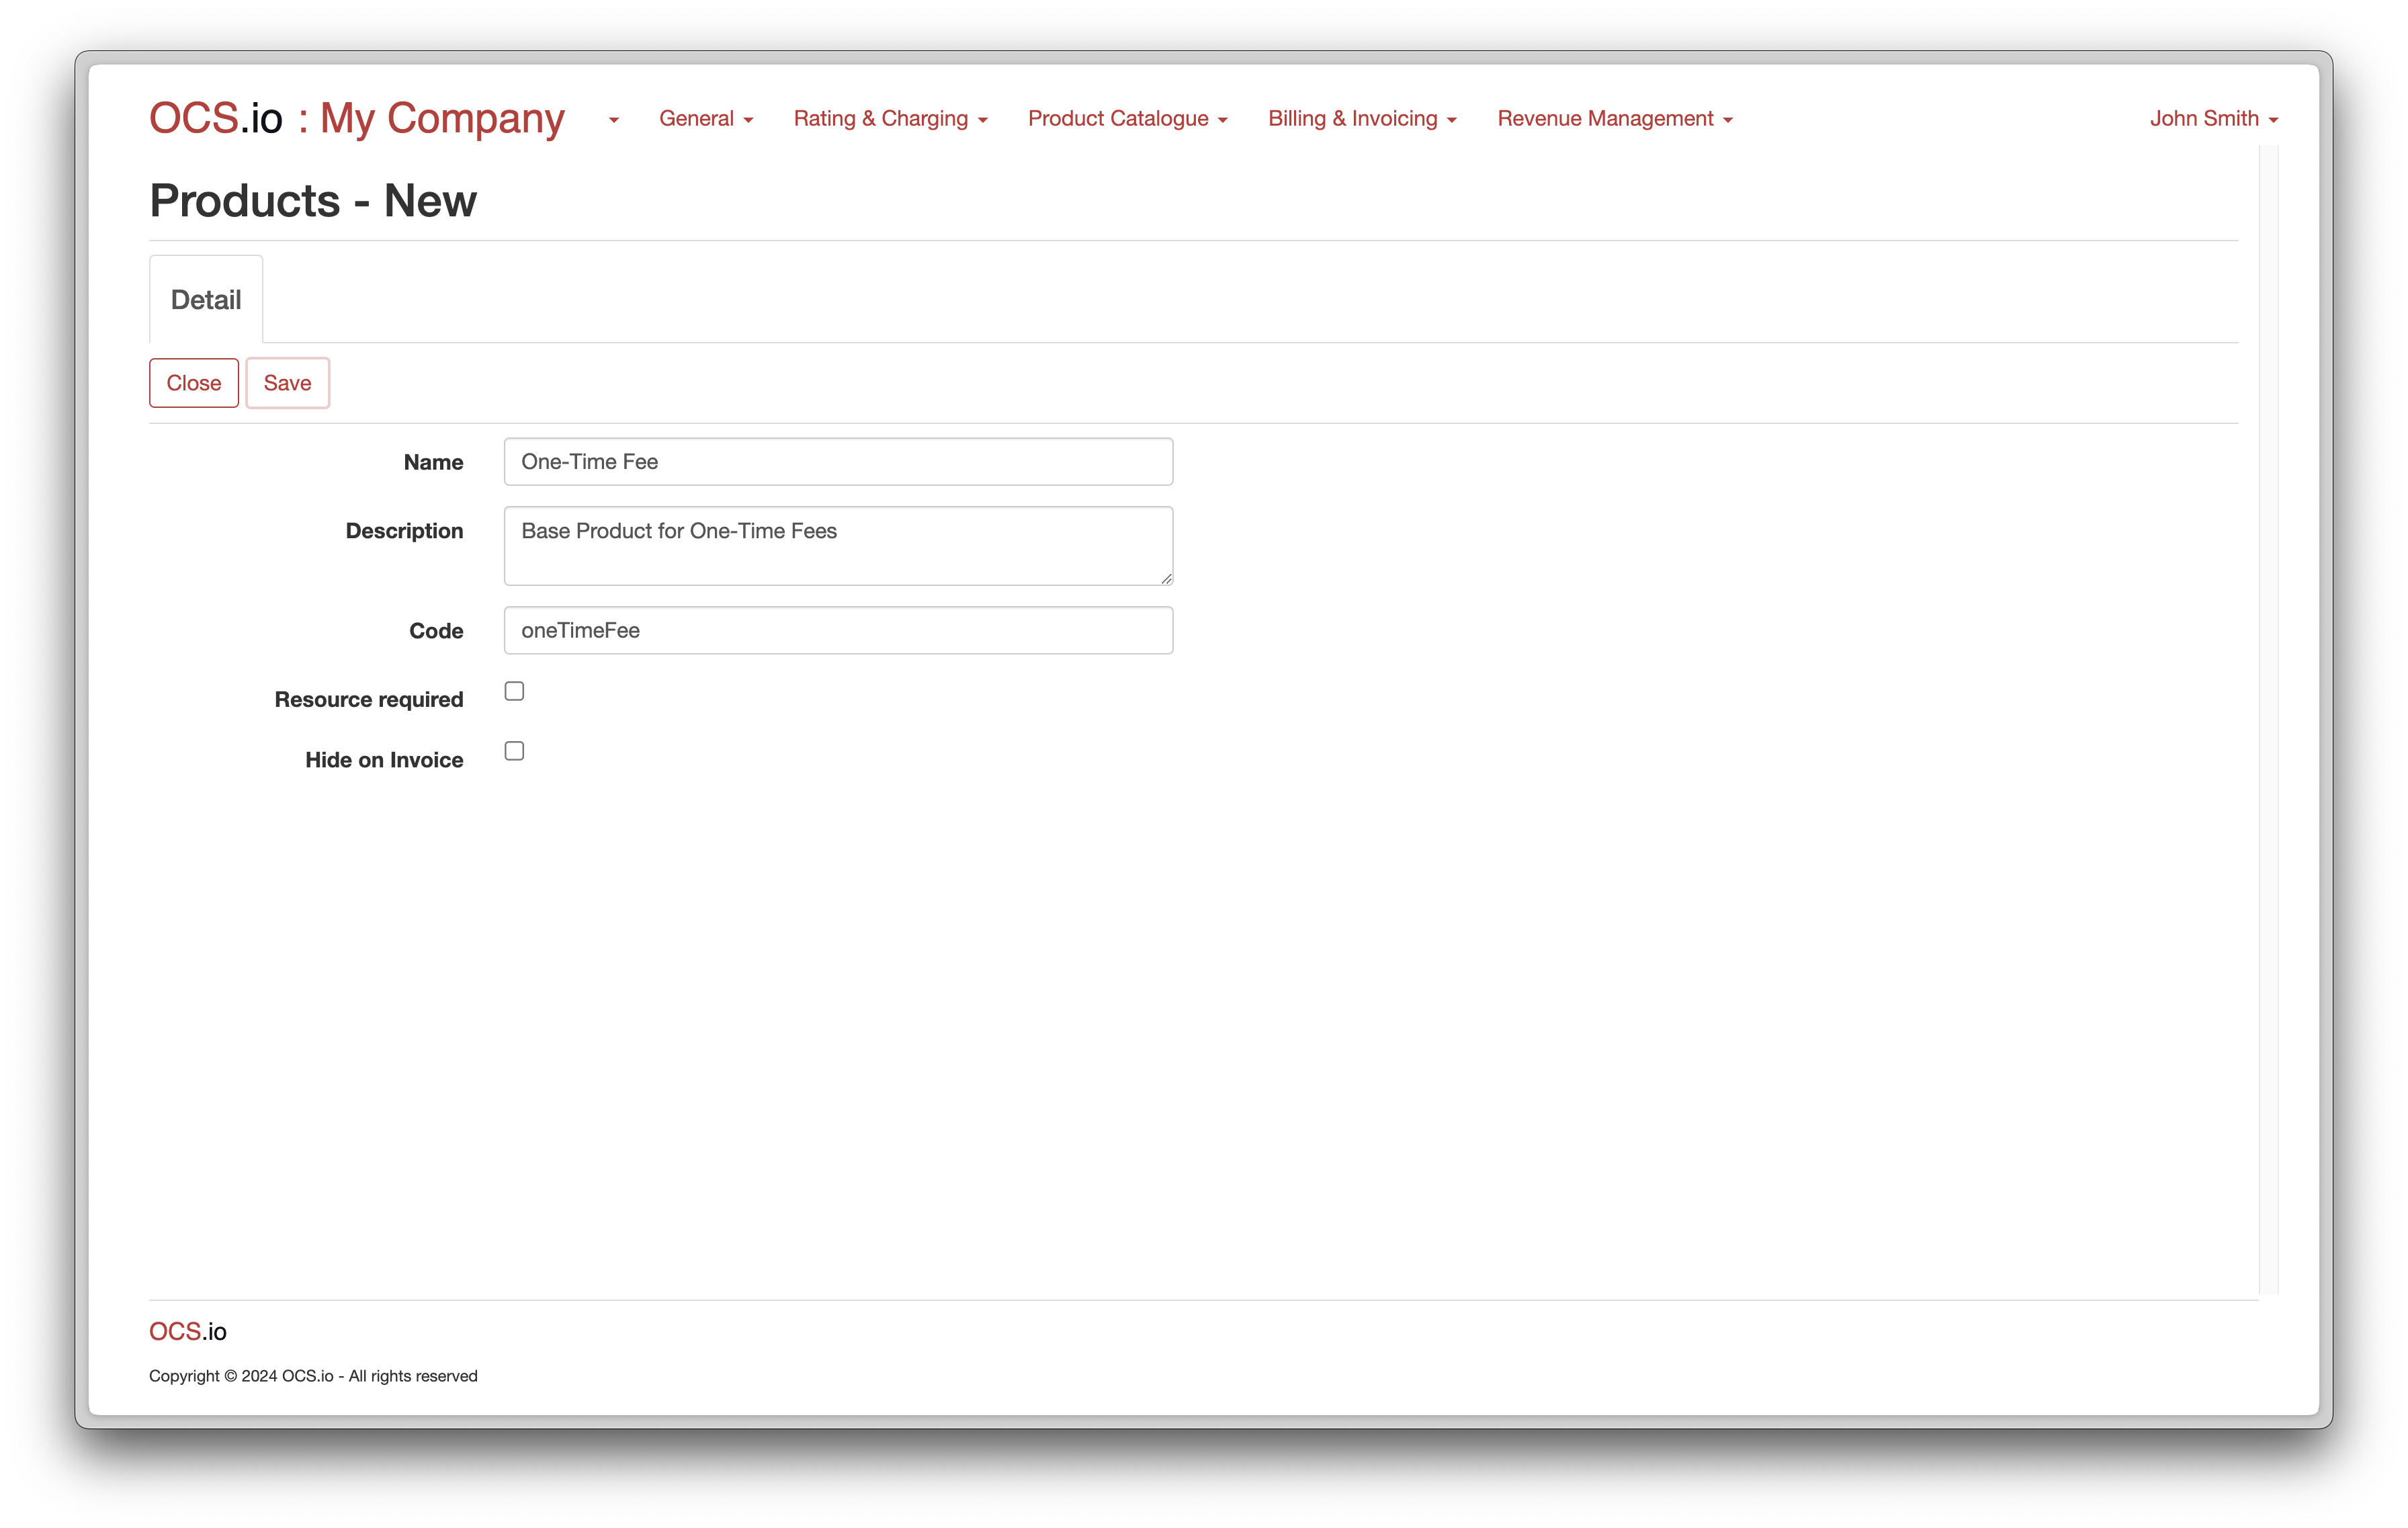The height and width of the screenshot is (1528, 2408).
Task: Click the Resource required label
Action: 369,700
